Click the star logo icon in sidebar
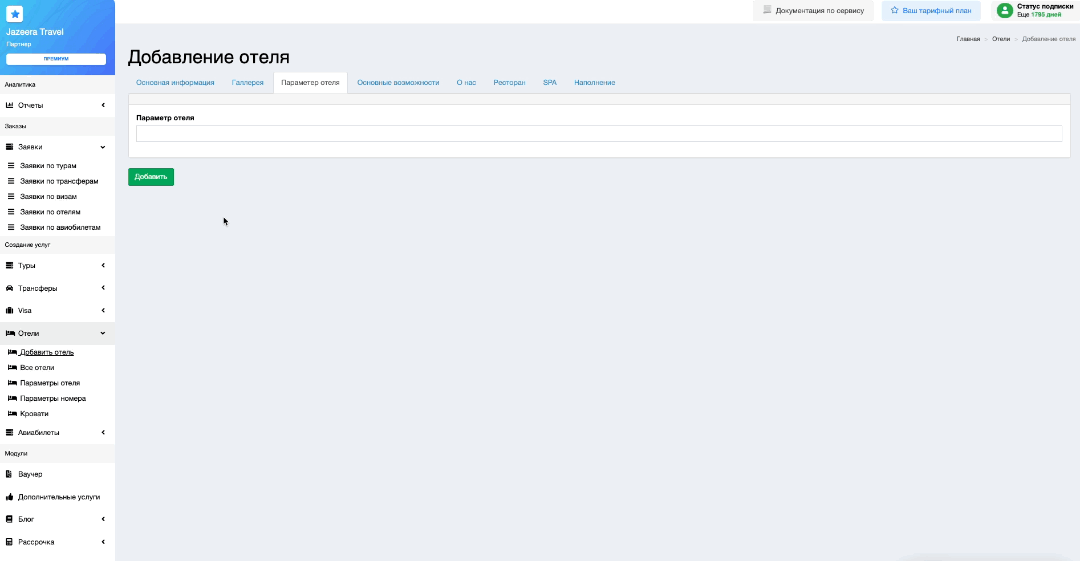1080x561 pixels. coord(15,14)
